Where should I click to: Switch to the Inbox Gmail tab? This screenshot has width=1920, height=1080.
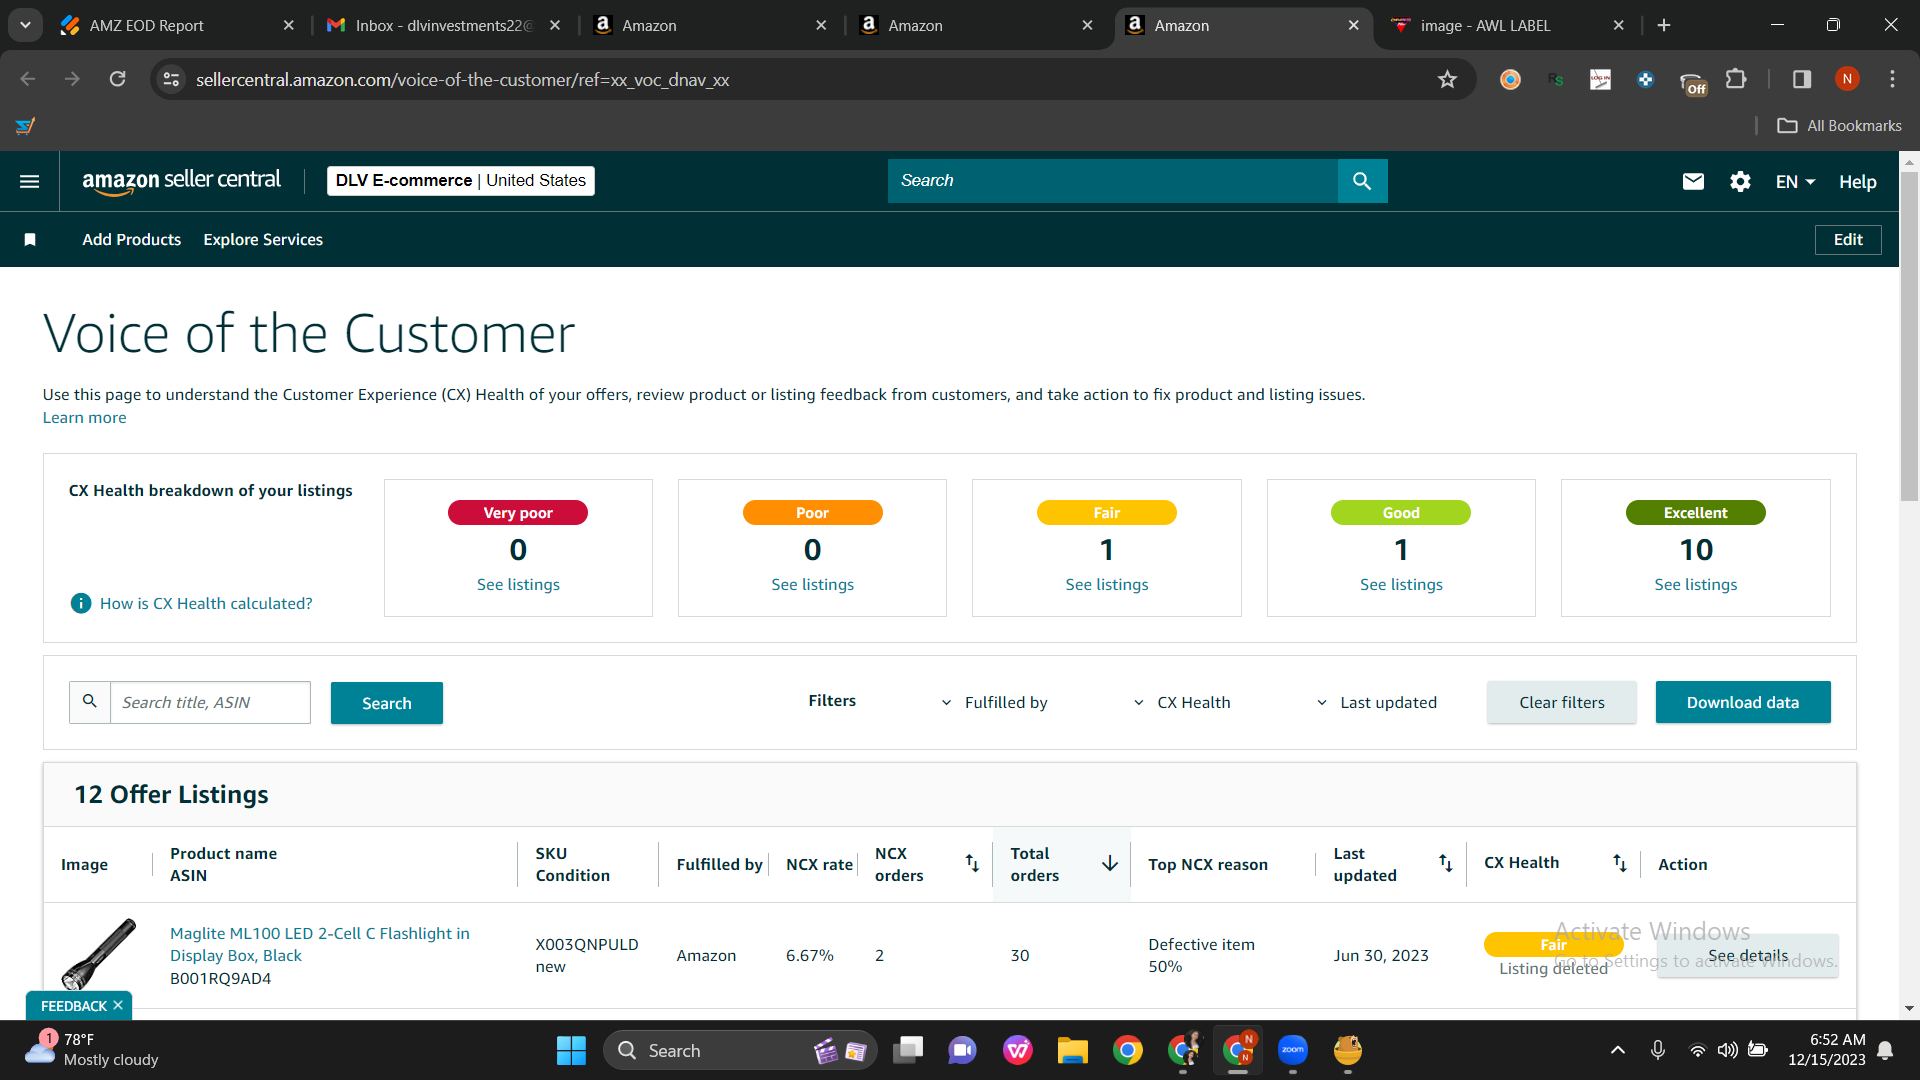pos(445,26)
